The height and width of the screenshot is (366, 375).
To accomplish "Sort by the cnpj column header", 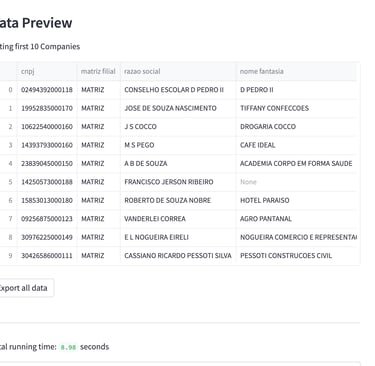I will (47, 71).
